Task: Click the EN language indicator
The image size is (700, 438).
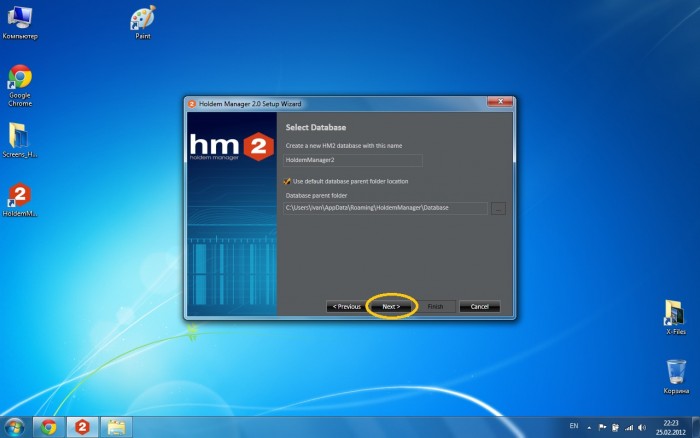Action: pyautogui.click(x=574, y=426)
